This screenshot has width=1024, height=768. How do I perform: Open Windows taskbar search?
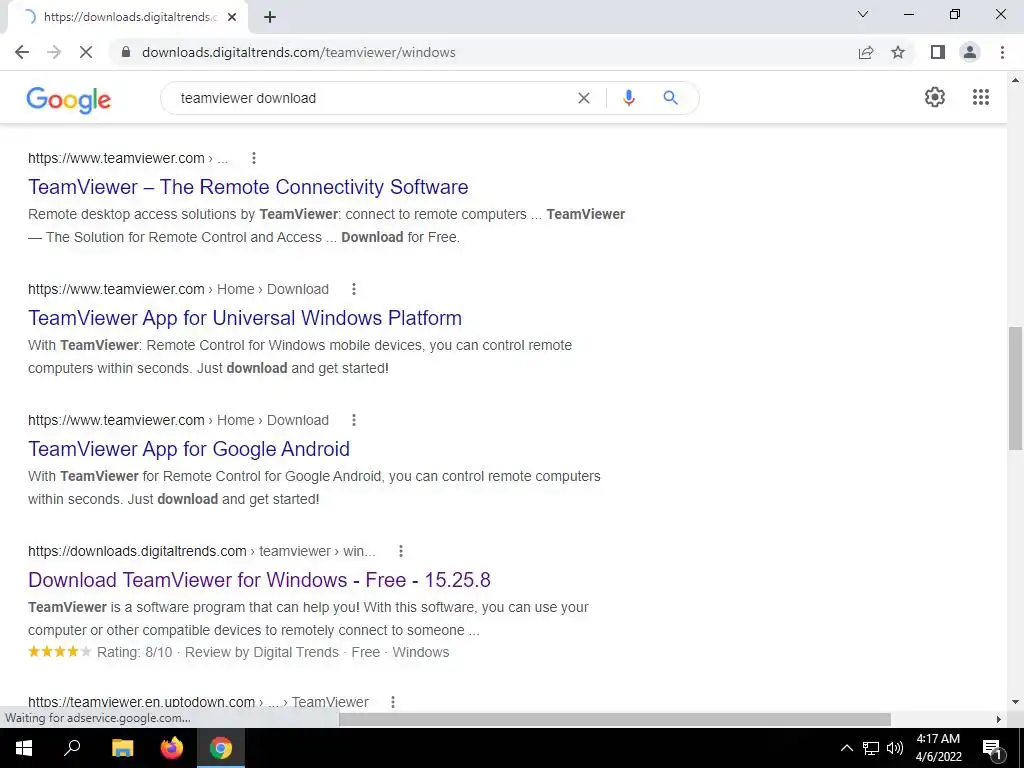(72, 748)
